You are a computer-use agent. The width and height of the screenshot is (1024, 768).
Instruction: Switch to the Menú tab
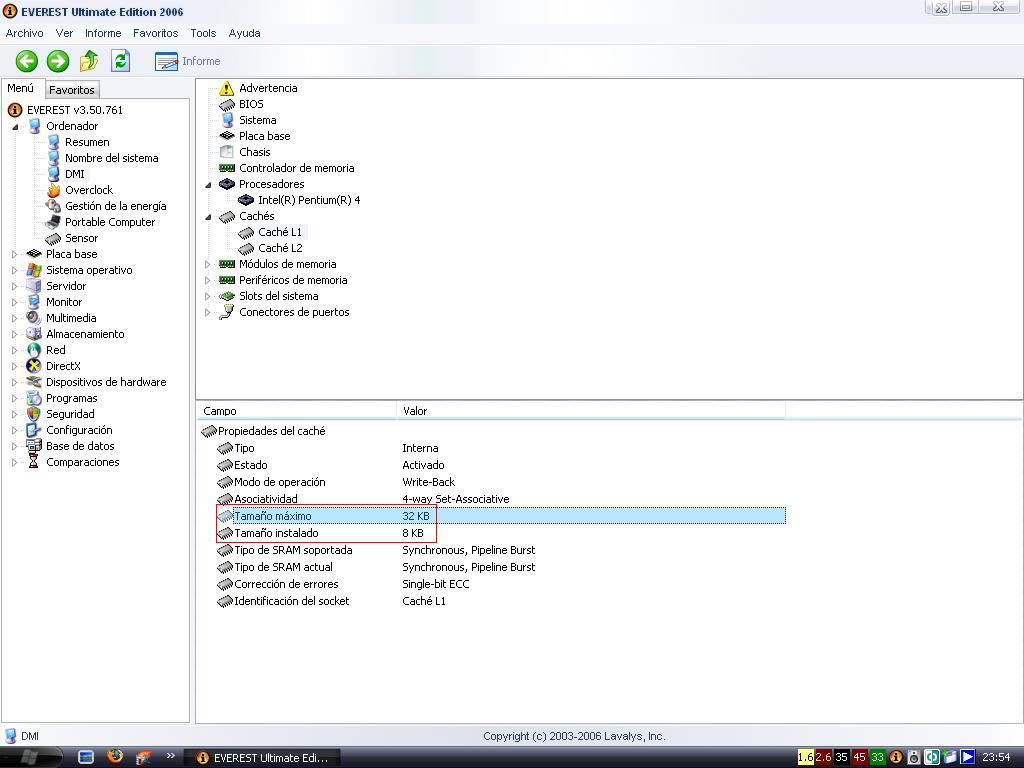pyautogui.click(x=21, y=88)
